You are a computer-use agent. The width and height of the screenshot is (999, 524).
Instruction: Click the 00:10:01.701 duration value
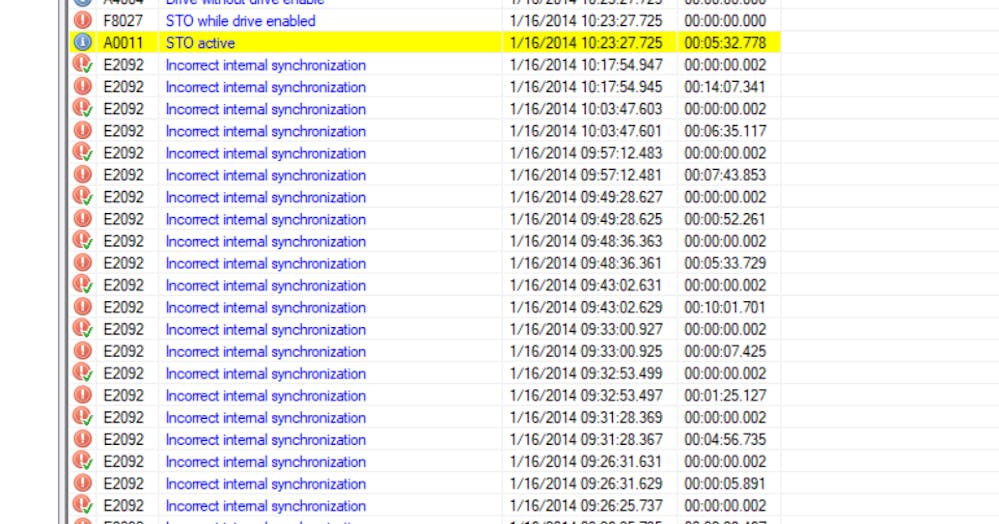[725, 307]
